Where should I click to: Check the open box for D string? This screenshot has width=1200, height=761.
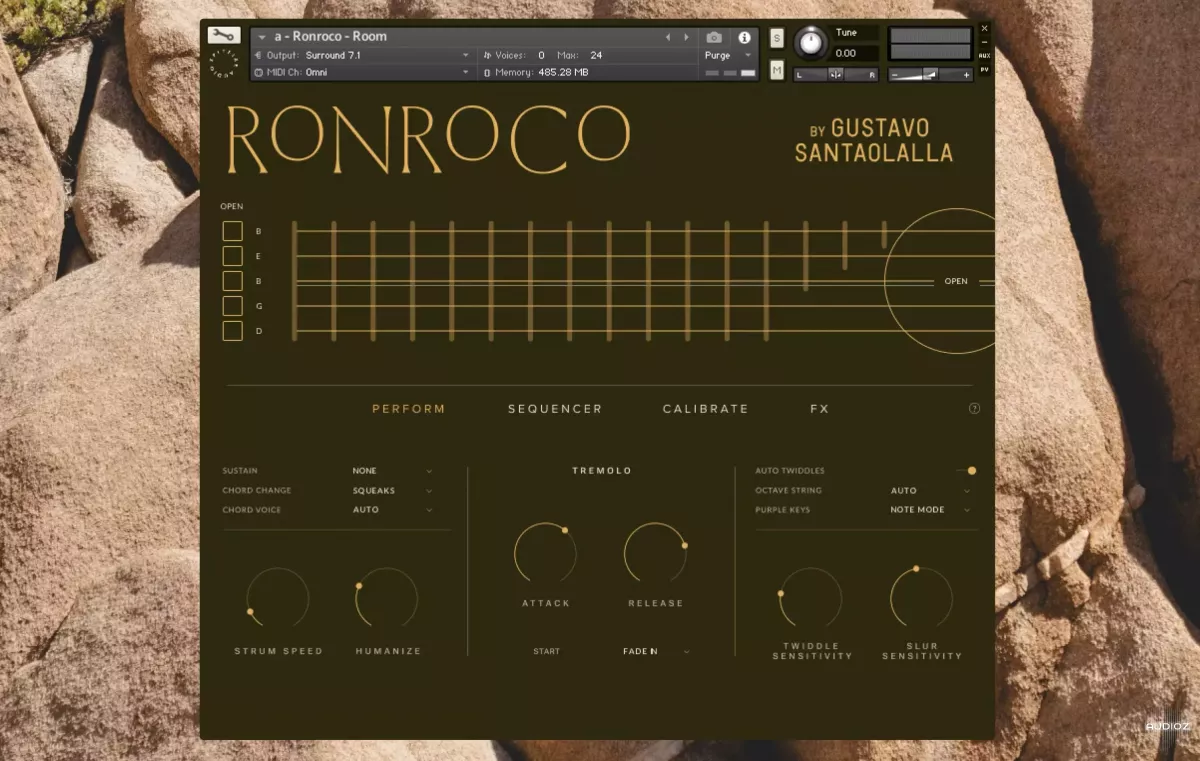pos(232,331)
